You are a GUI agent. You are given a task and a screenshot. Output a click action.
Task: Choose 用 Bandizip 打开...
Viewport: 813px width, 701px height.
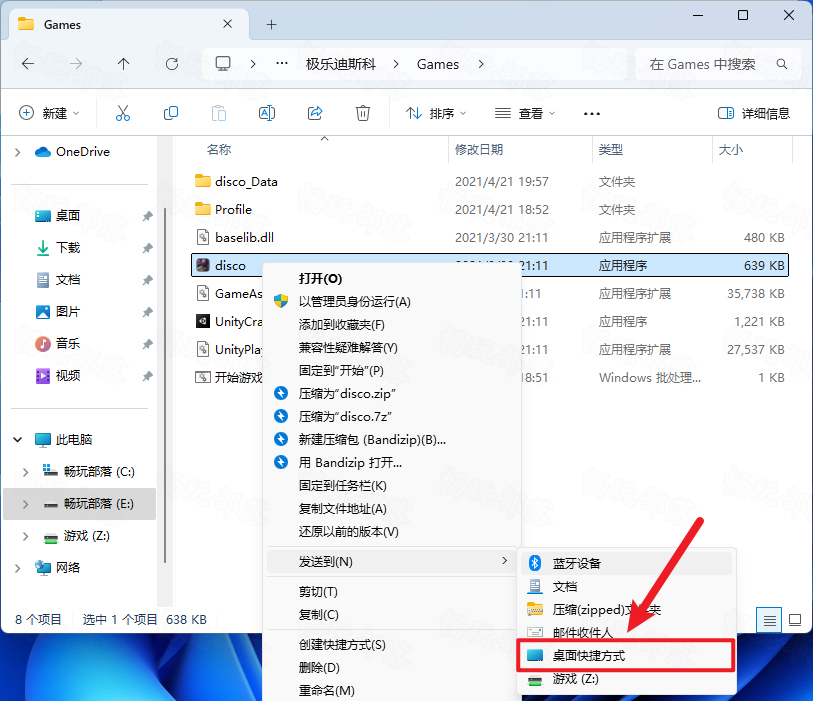(x=393, y=462)
